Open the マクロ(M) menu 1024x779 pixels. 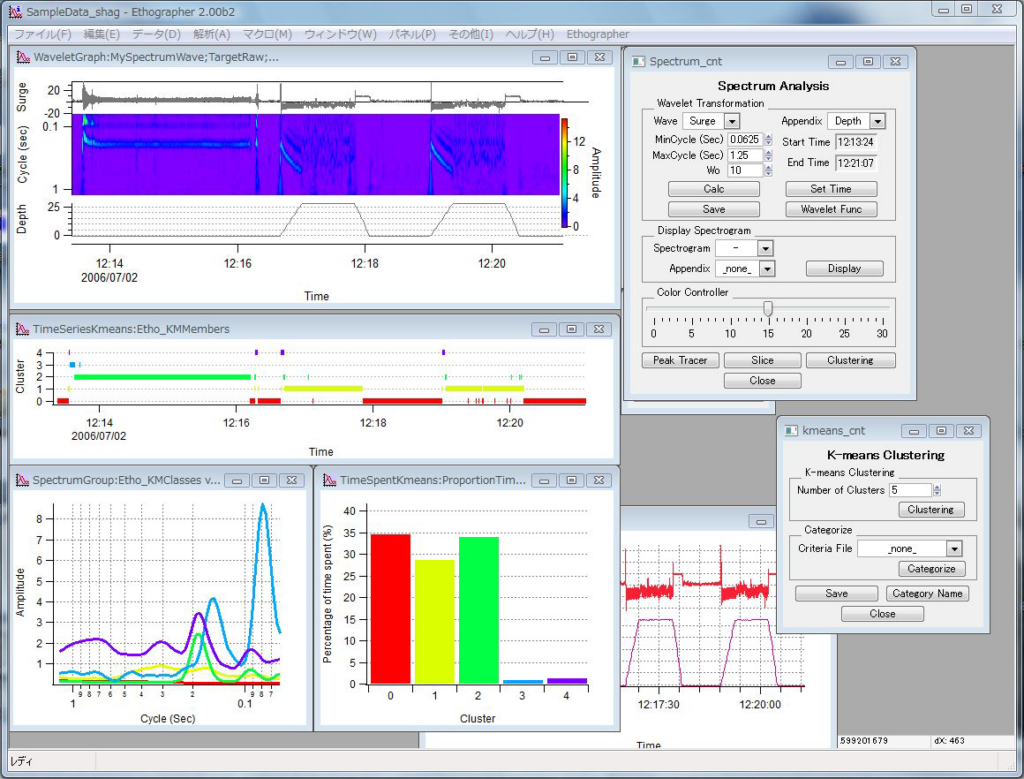[267, 34]
